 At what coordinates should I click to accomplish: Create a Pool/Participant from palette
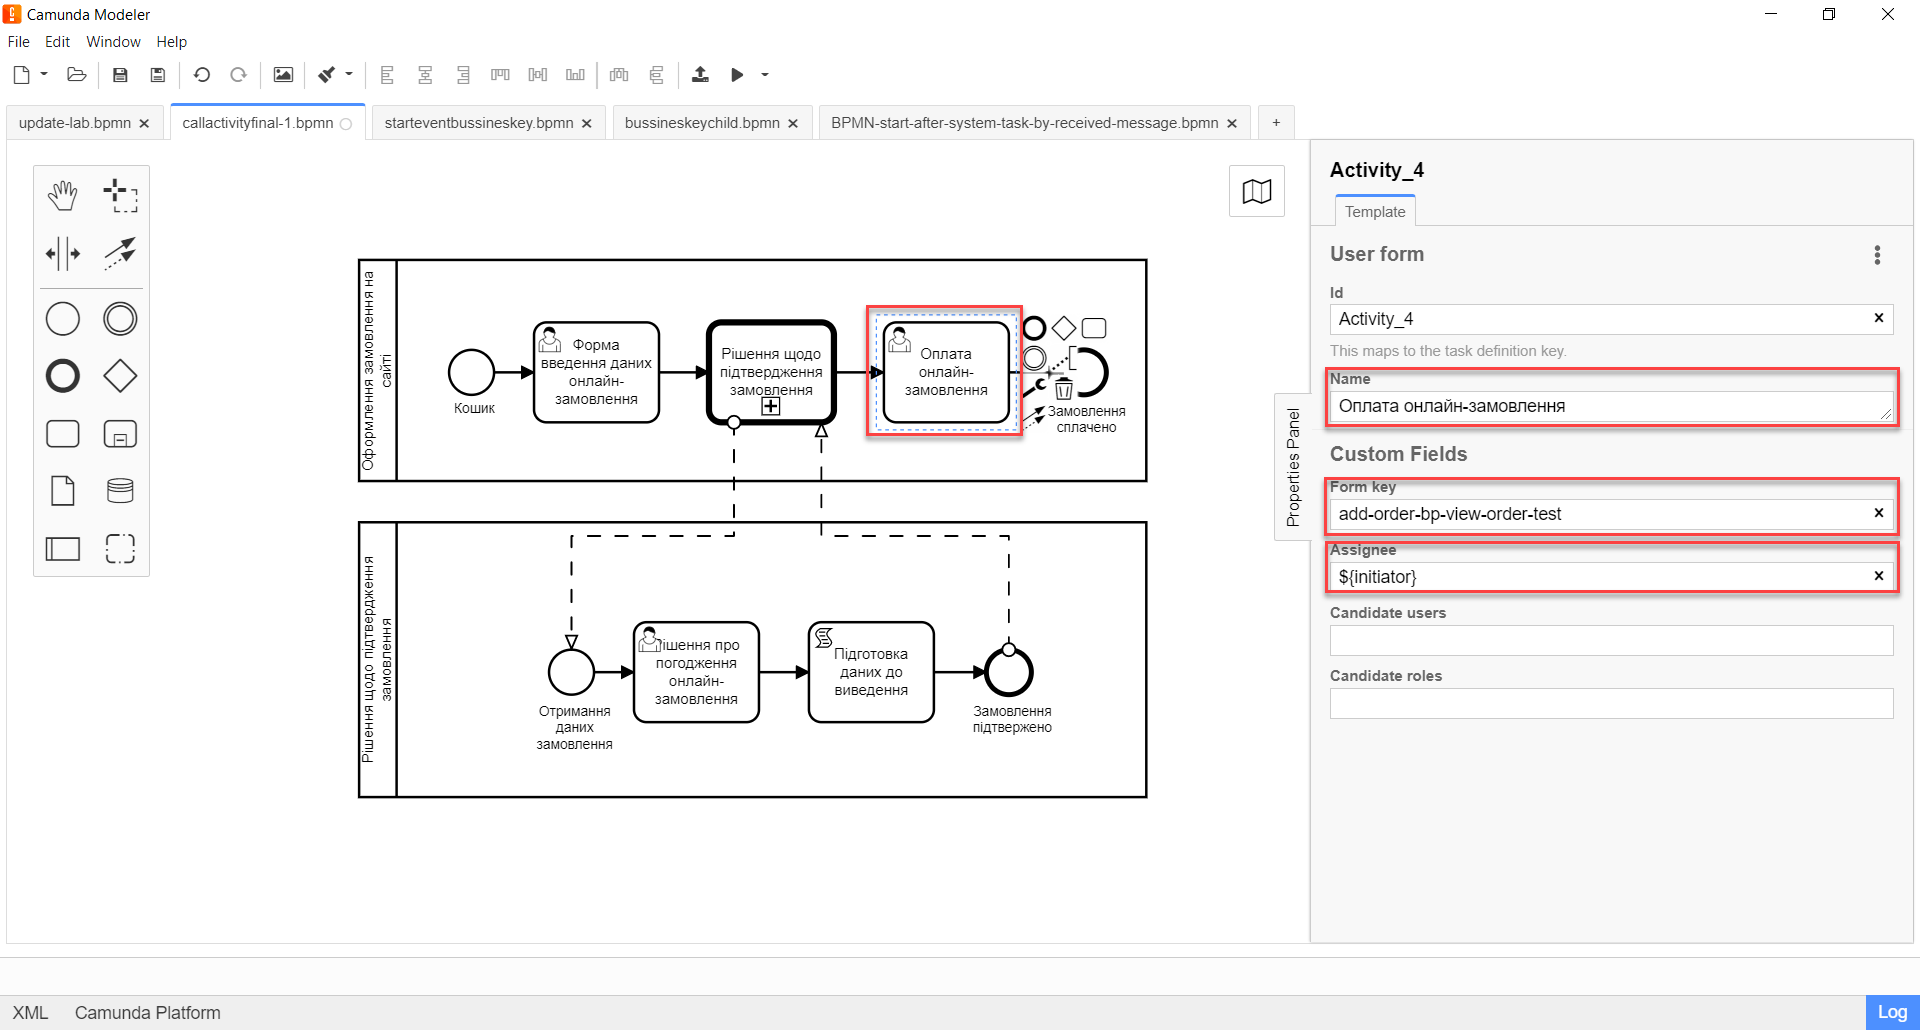tap(63, 548)
